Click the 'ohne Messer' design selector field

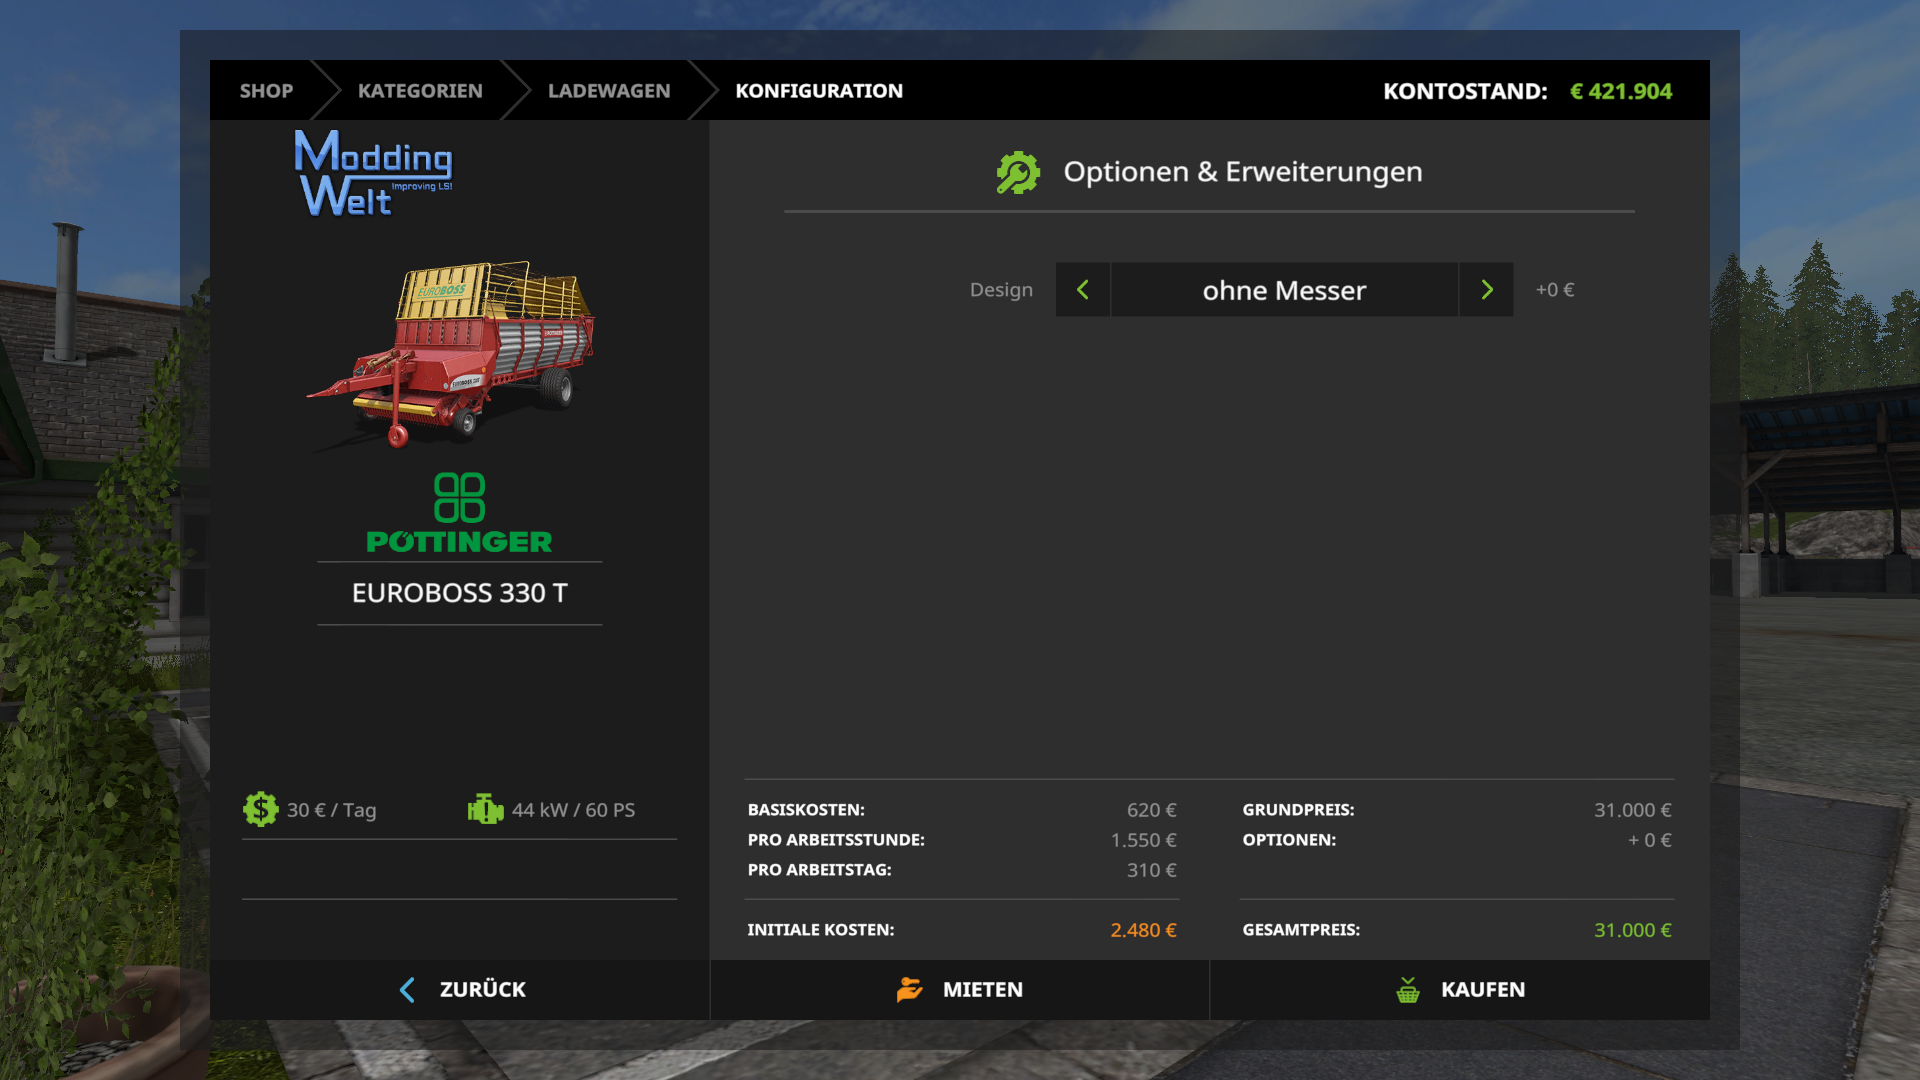click(1284, 290)
